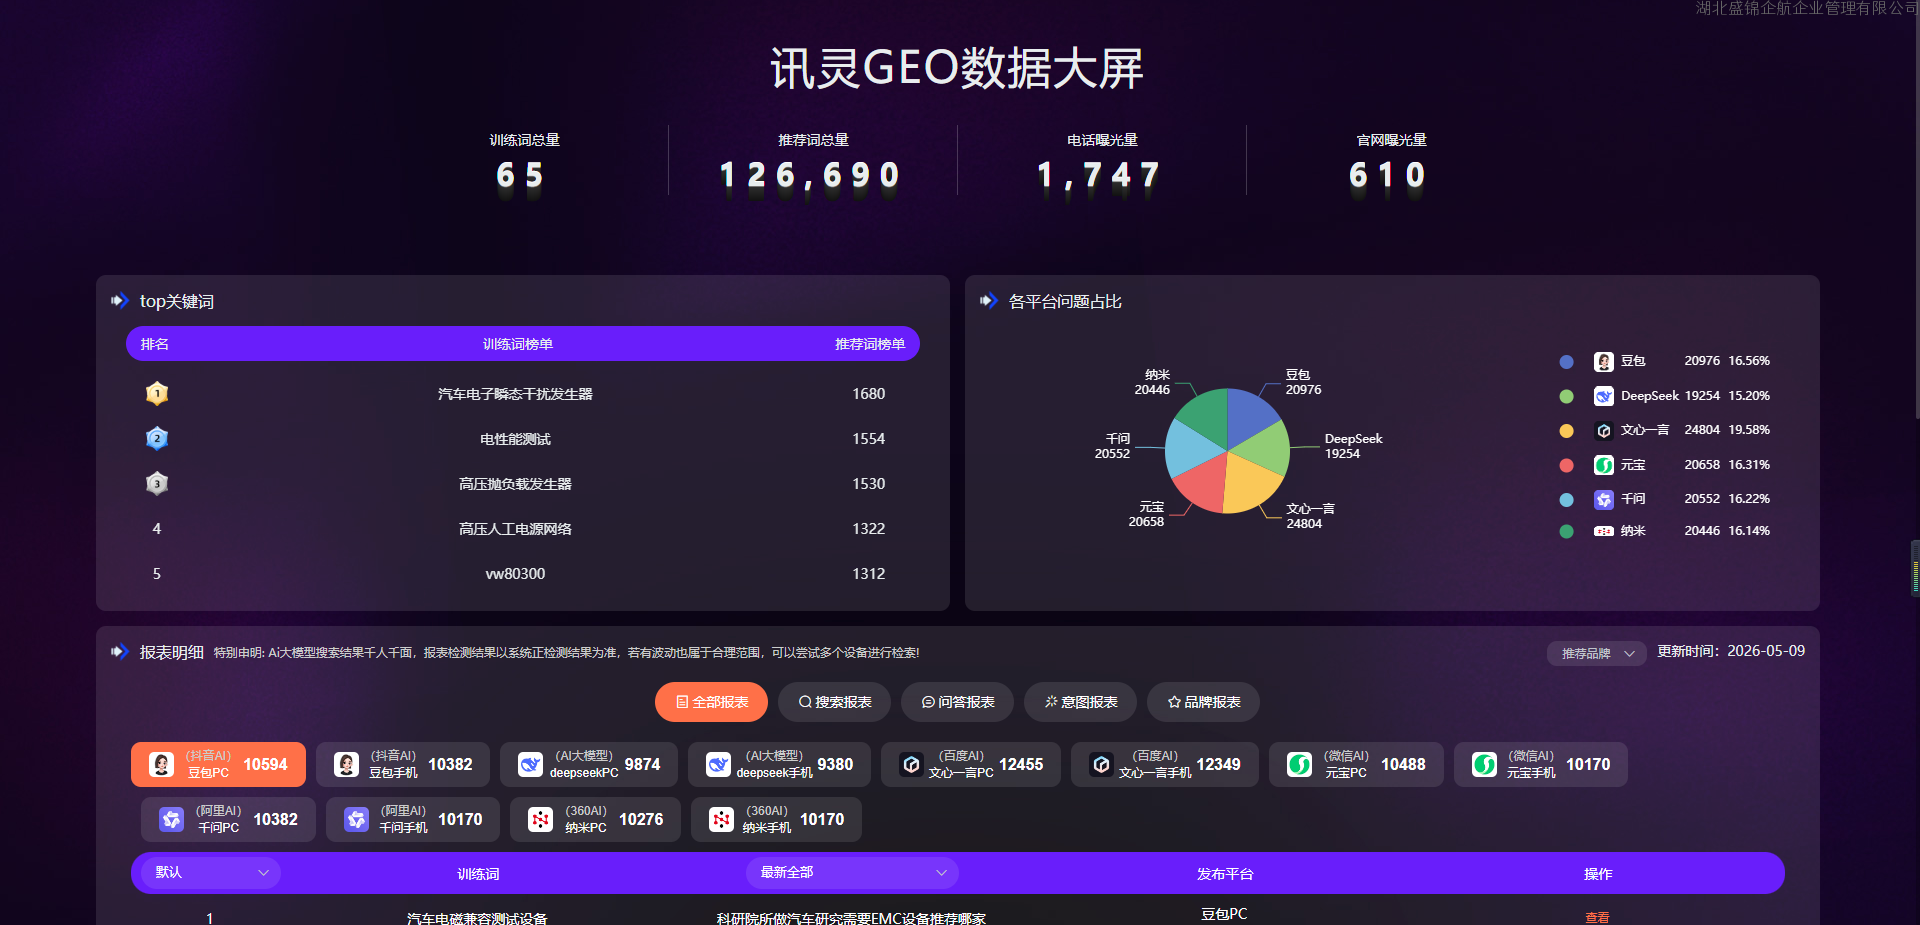
Task: Click the blue rank 2 medal icon
Action: tap(157, 438)
